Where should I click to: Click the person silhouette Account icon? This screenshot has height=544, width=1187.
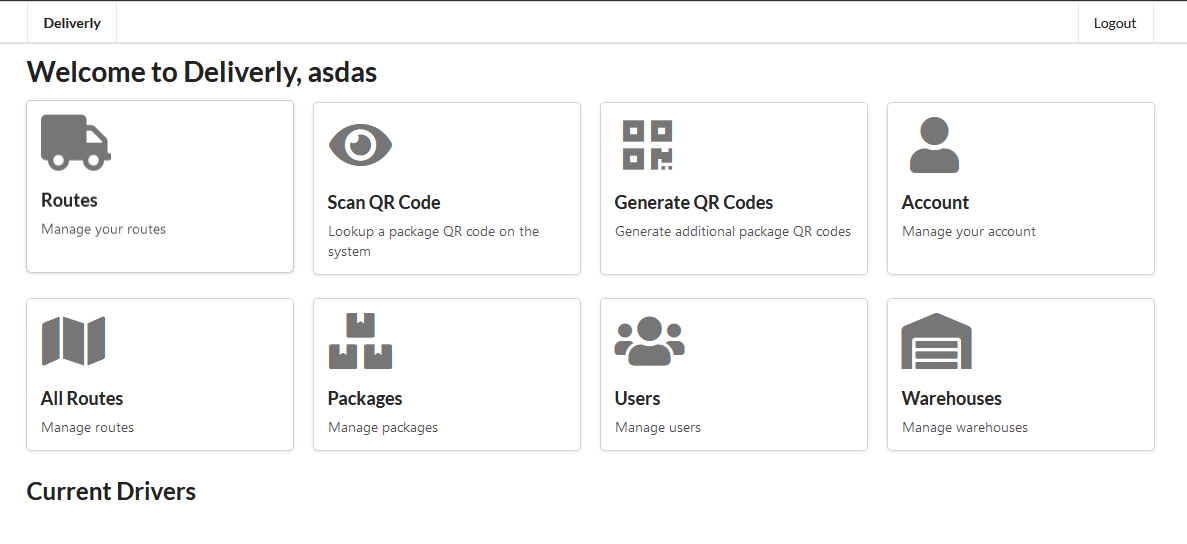tap(934, 145)
